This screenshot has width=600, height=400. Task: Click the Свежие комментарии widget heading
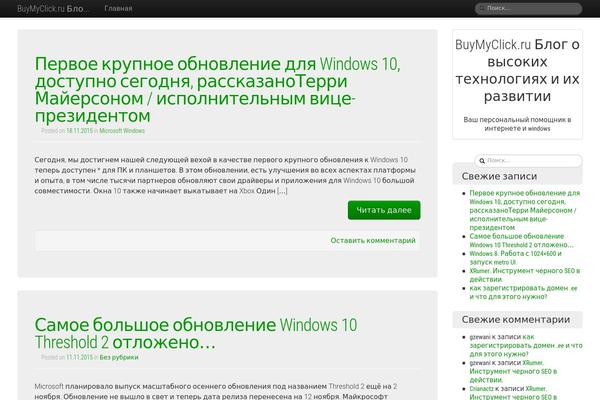click(515, 319)
